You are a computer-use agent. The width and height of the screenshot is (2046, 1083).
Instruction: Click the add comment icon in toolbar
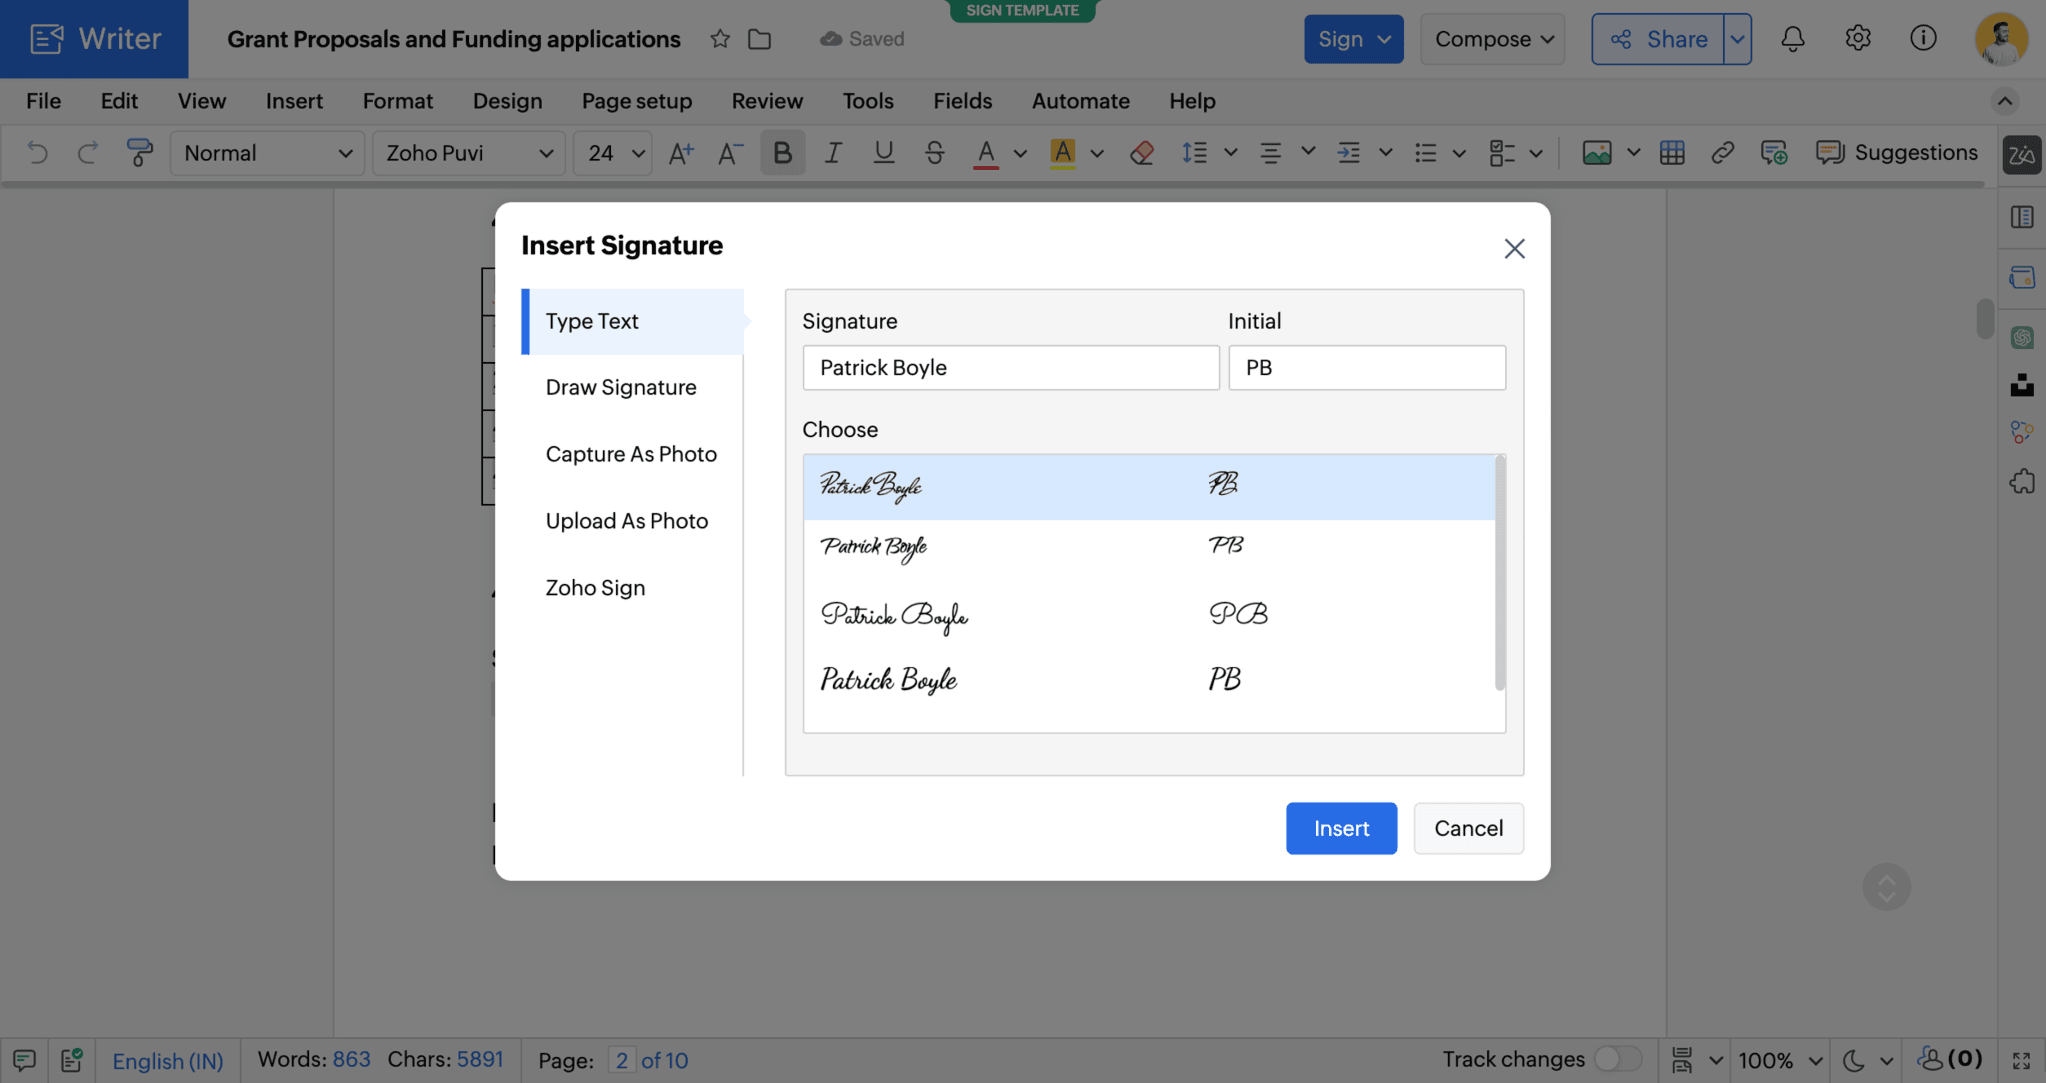[1774, 153]
